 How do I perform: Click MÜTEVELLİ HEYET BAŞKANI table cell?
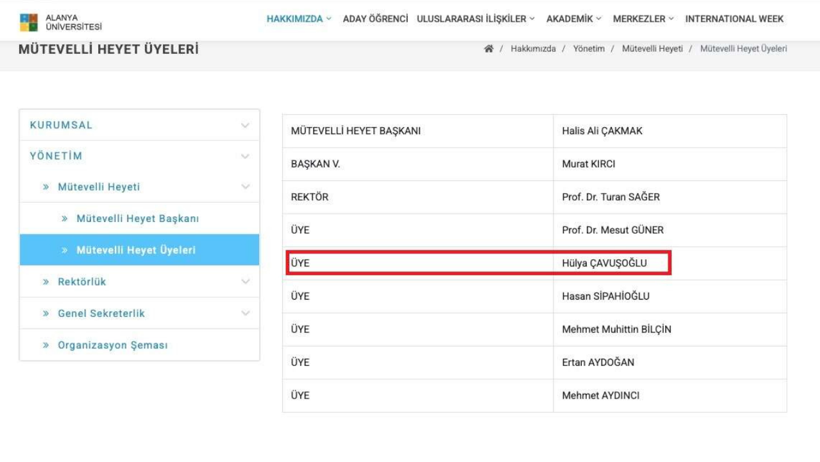(418, 131)
